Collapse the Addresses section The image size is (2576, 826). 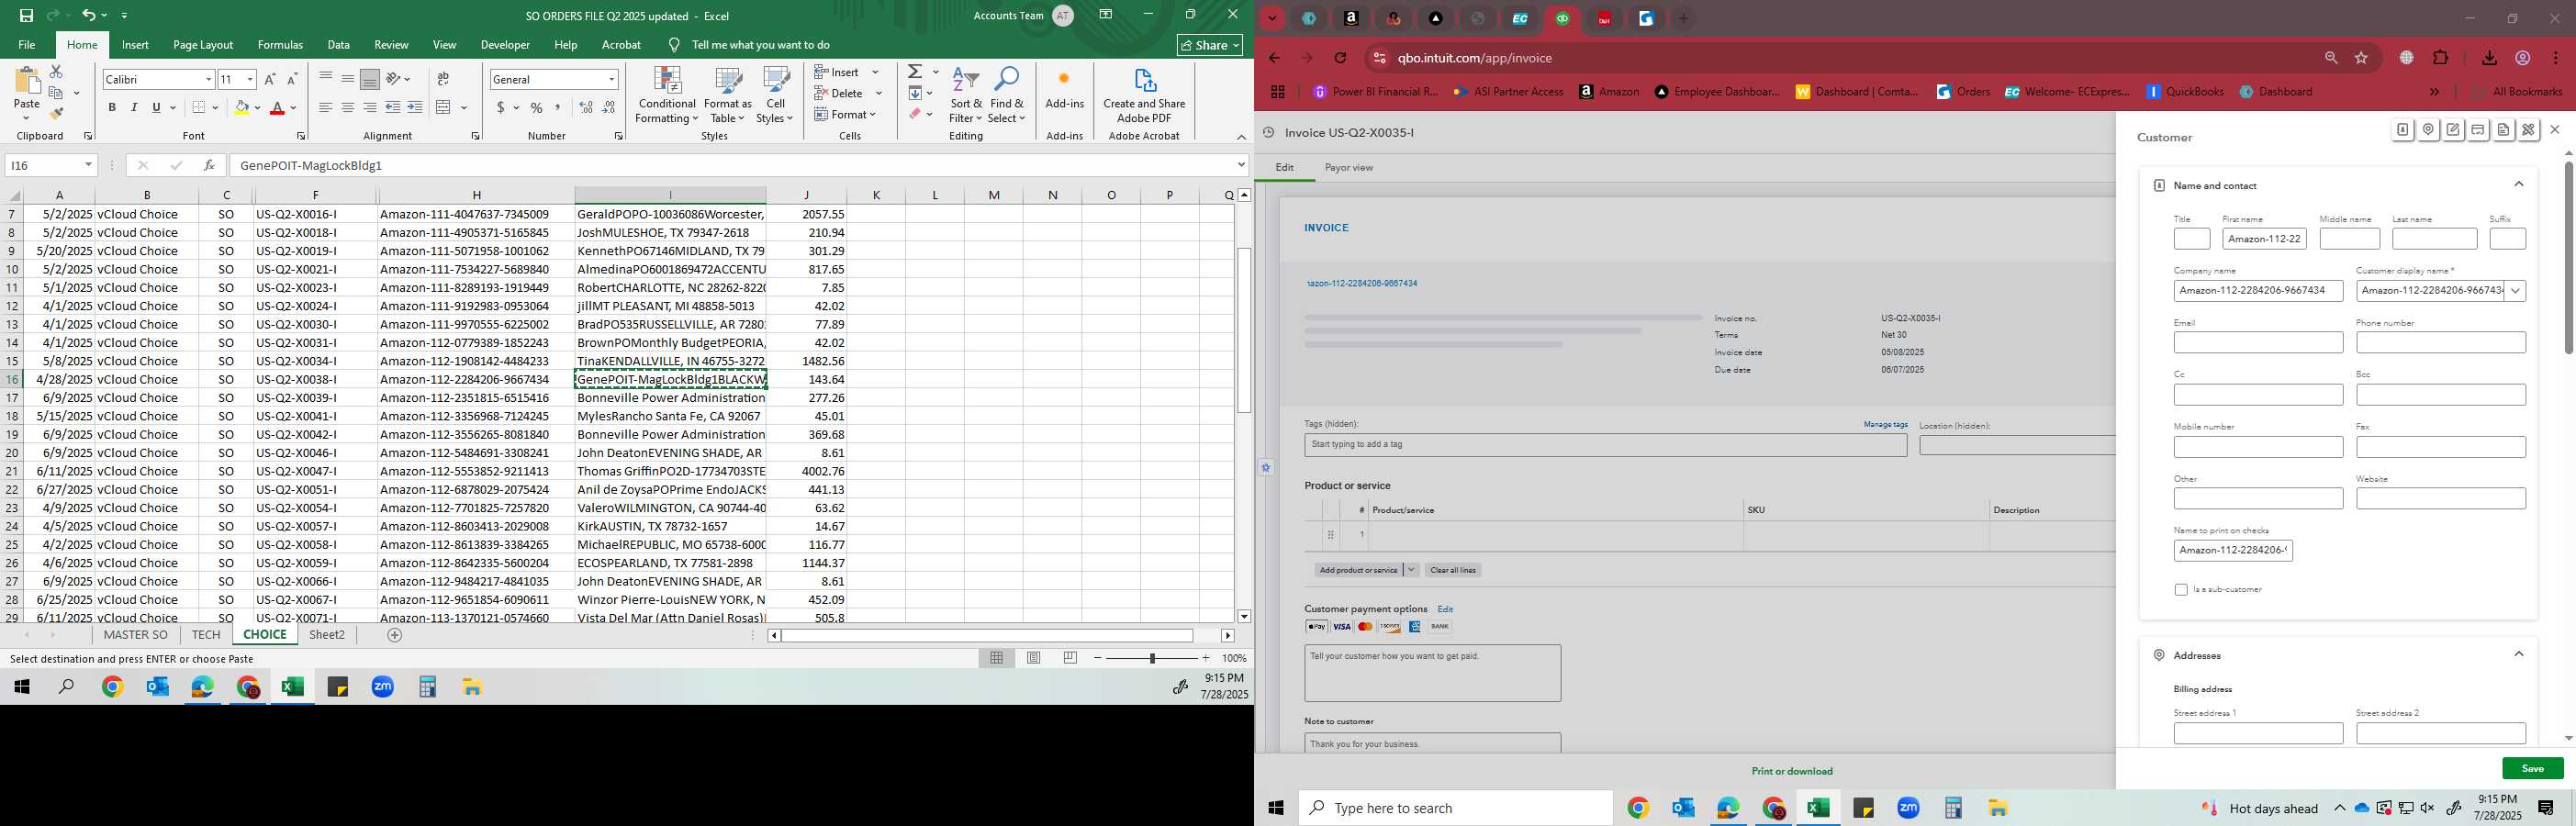tap(2519, 654)
